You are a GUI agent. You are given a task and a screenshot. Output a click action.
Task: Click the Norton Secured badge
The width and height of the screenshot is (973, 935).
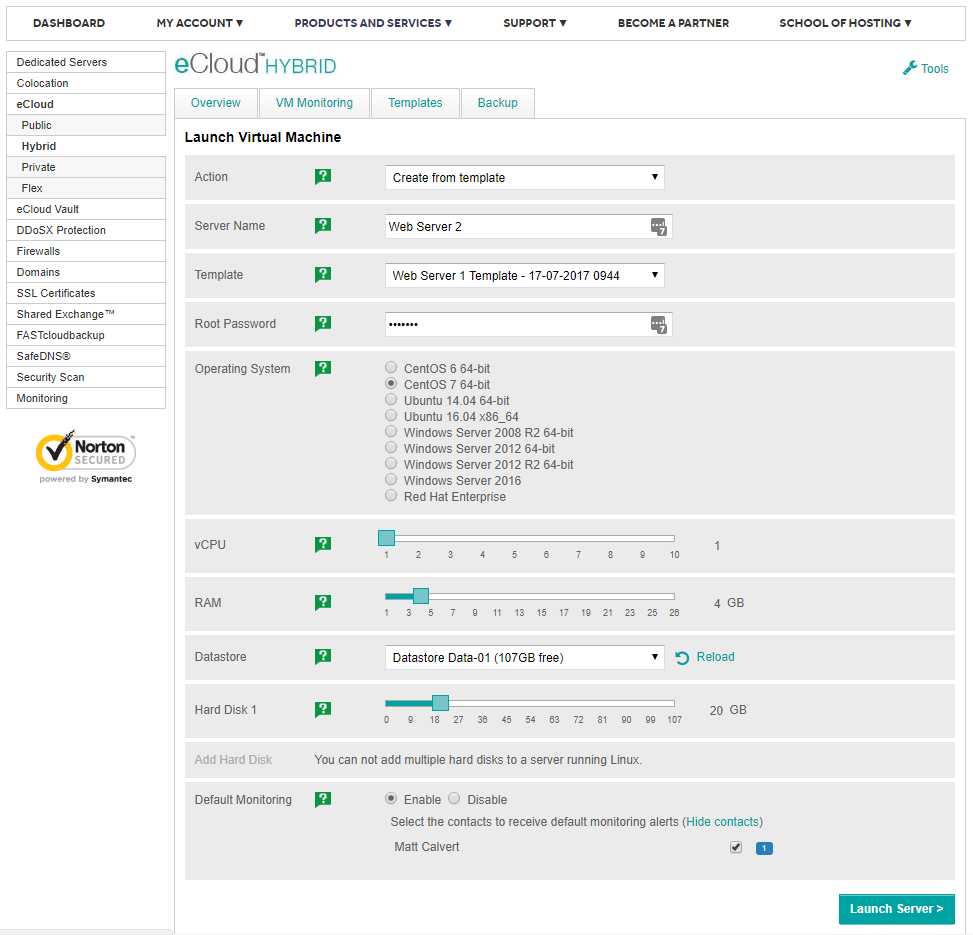click(86, 457)
